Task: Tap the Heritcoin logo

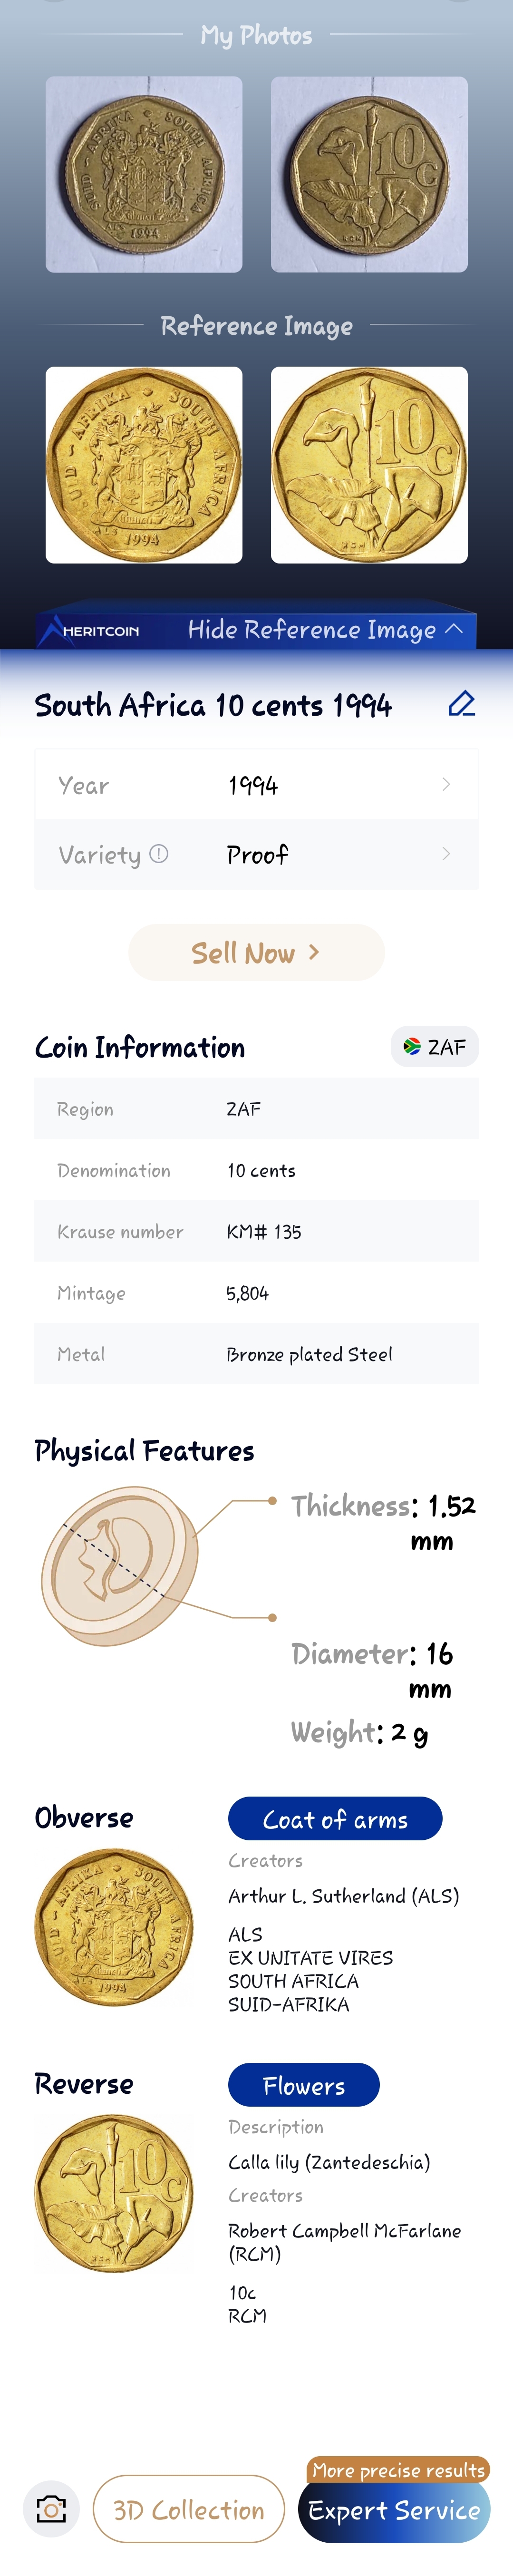Action: pyautogui.click(x=90, y=630)
